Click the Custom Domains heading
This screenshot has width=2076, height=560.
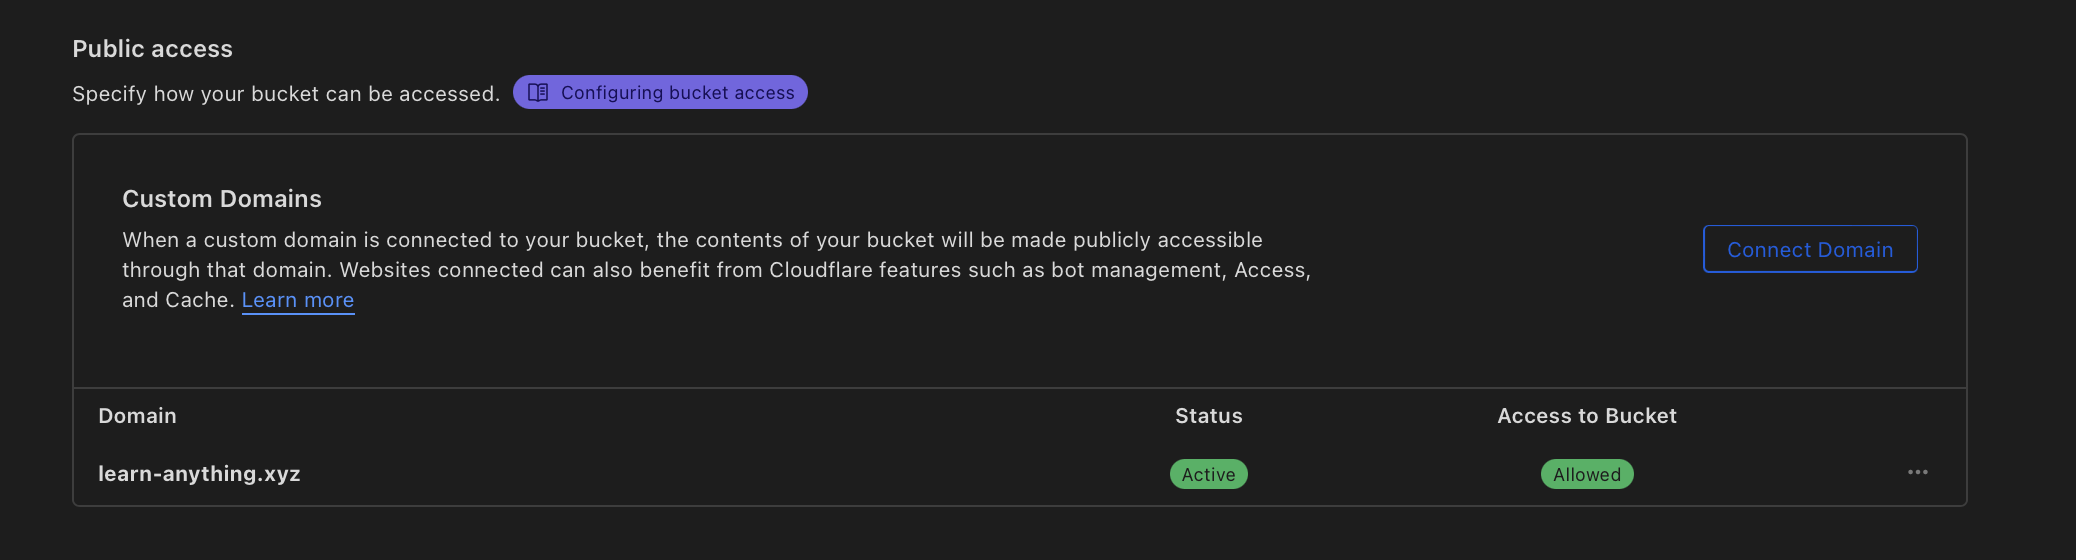[x=221, y=199]
